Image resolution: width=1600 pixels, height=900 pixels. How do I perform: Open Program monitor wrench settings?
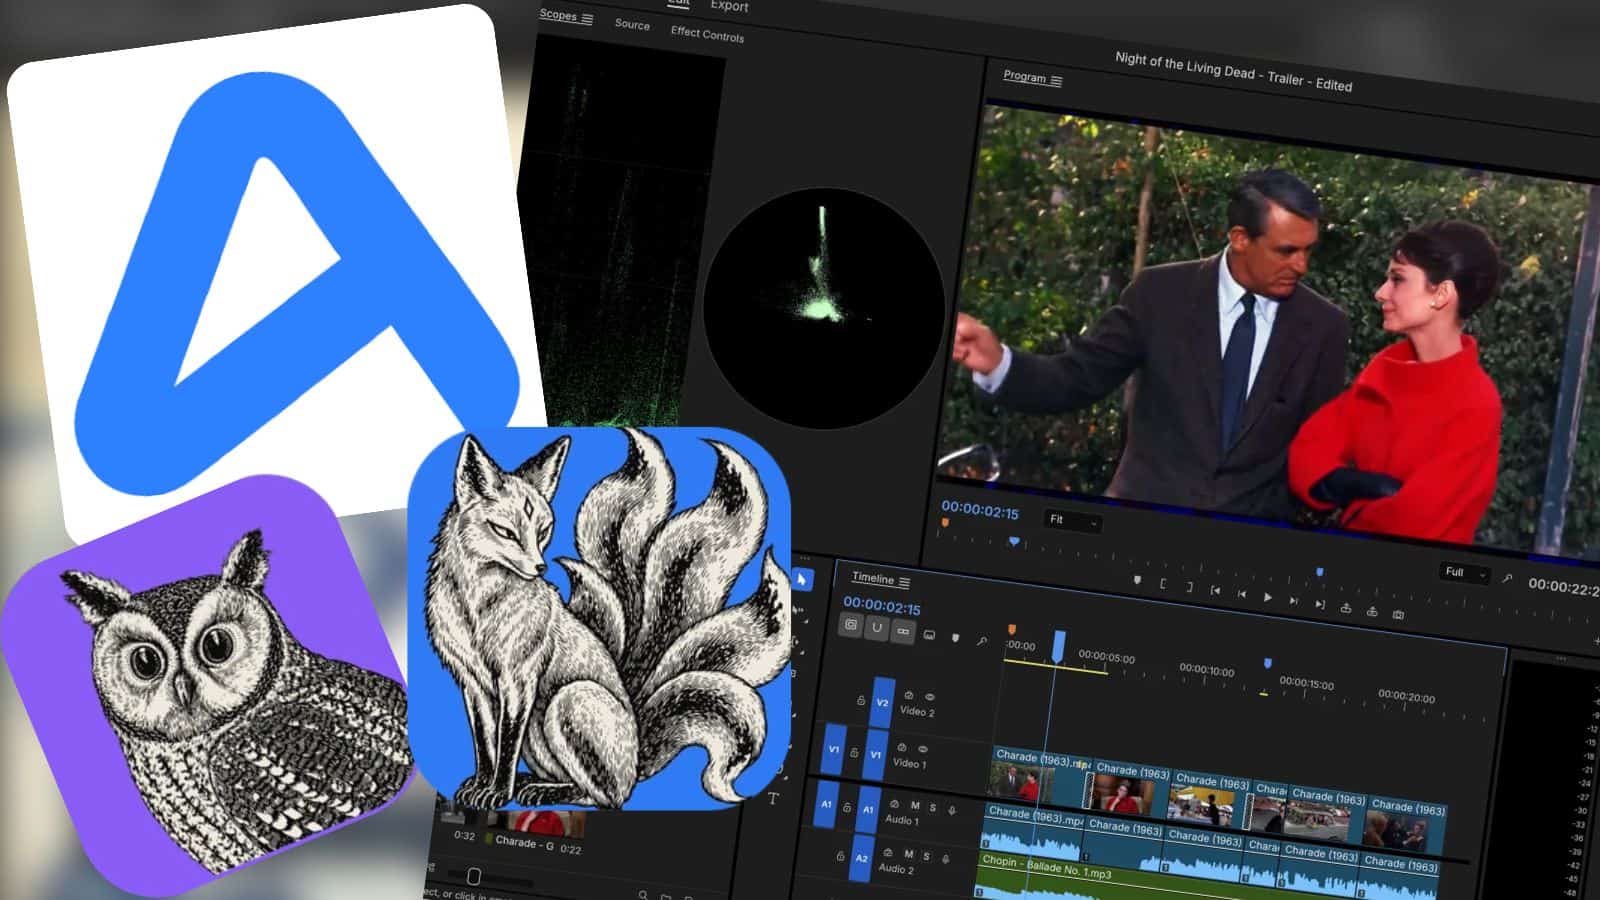pos(1507,577)
